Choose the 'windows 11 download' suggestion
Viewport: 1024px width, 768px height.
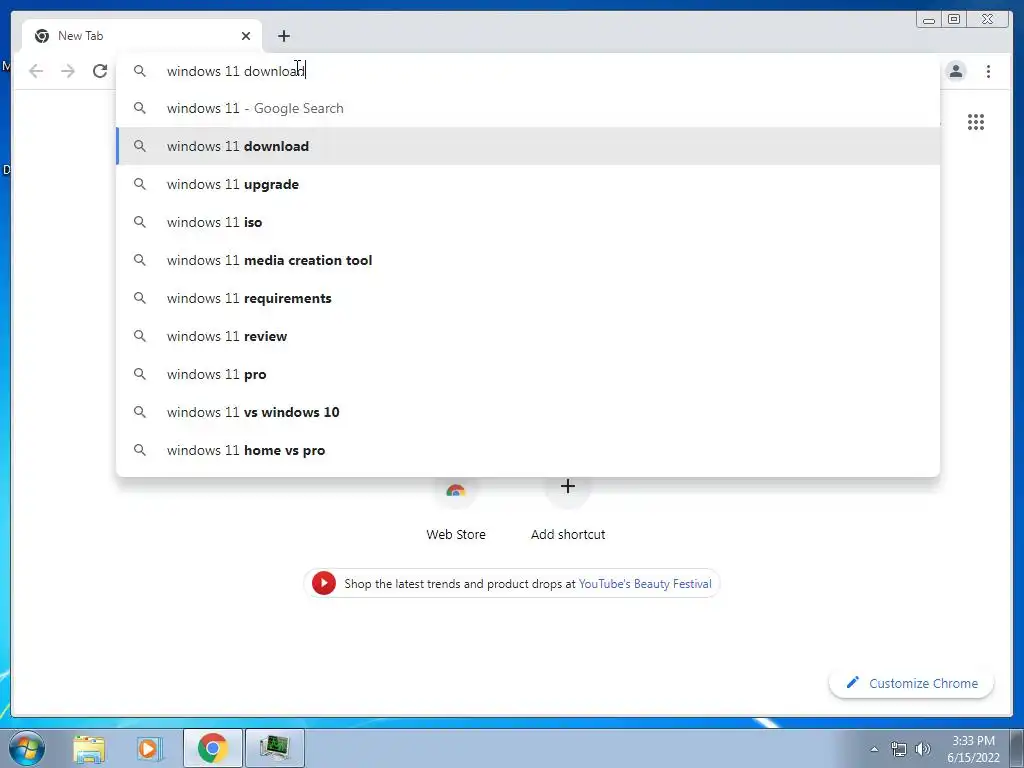point(528,146)
